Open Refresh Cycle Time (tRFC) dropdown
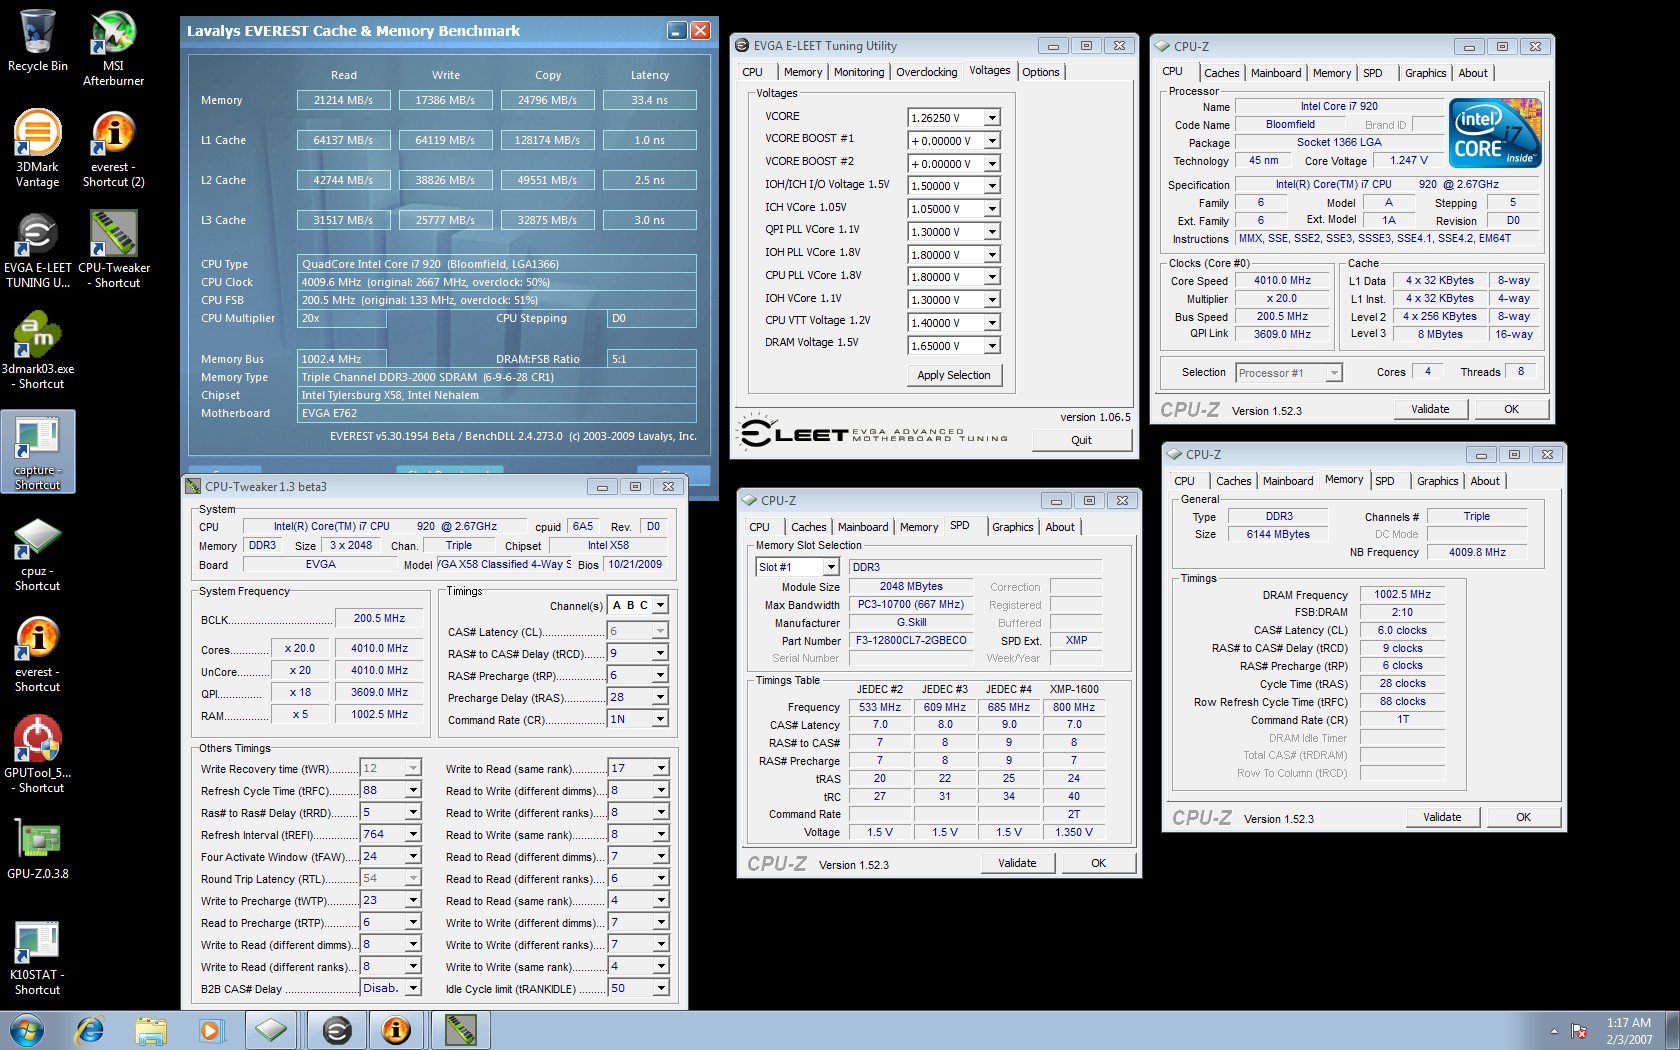The width and height of the screenshot is (1680, 1050). [x=413, y=790]
